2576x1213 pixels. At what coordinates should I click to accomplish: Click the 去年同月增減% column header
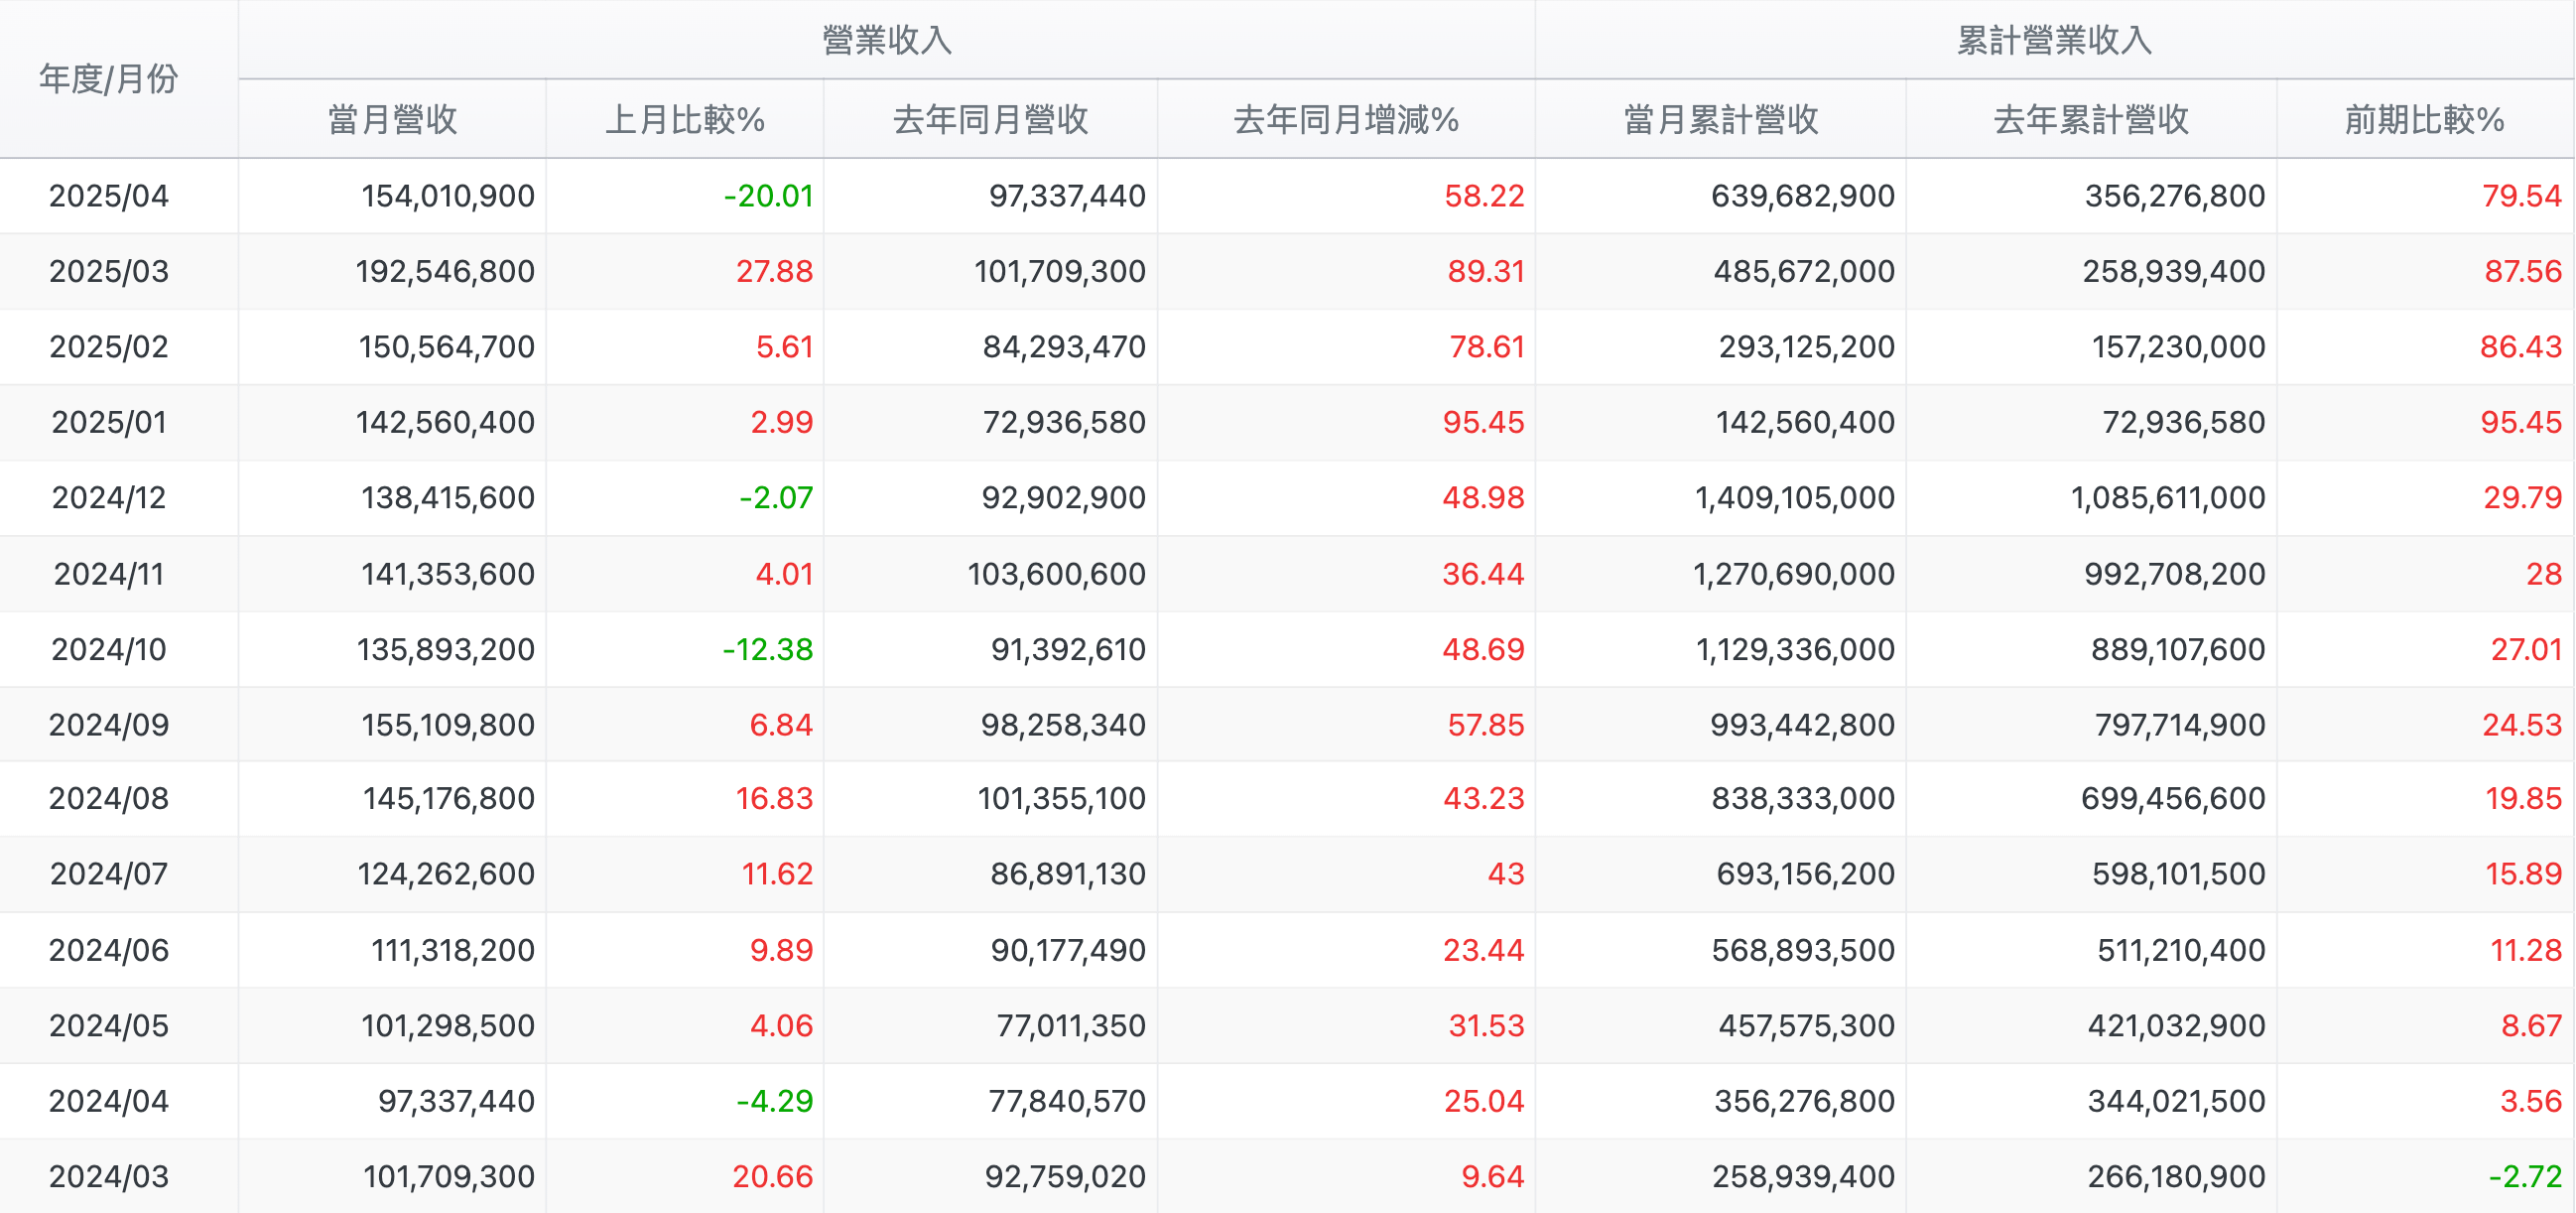pyautogui.click(x=1346, y=119)
